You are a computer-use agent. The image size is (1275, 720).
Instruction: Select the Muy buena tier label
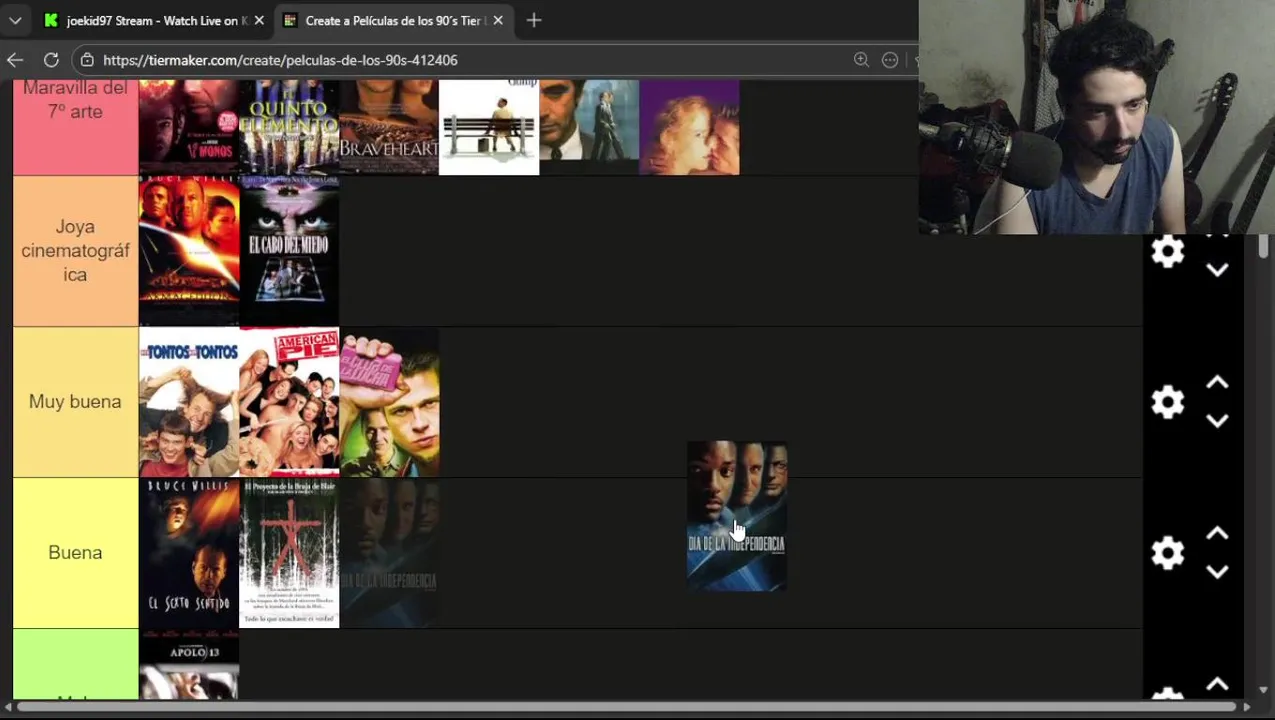click(x=75, y=402)
